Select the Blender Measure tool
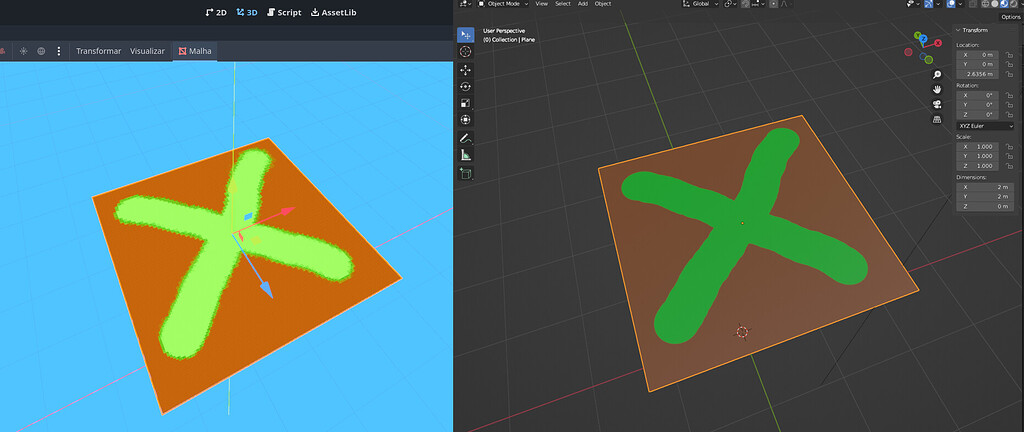The image size is (1024, 432). pyautogui.click(x=466, y=155)
